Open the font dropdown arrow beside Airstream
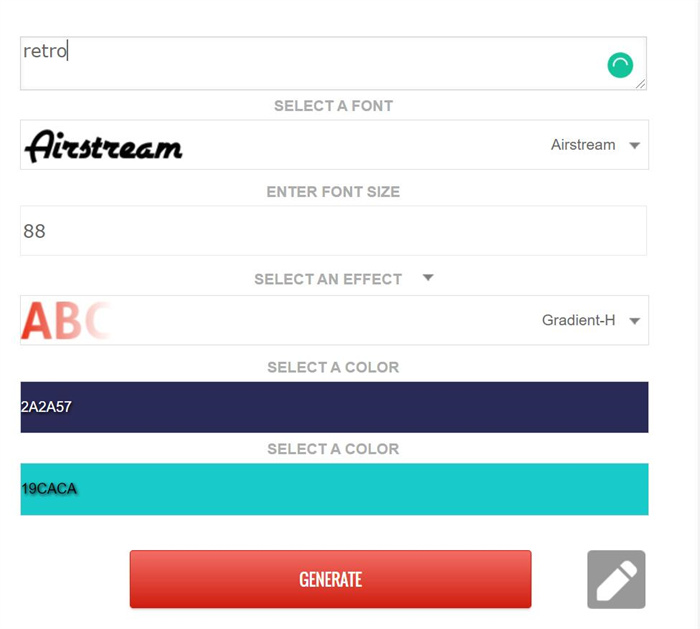Viewport: 700px width, 629px height. point(634,145)
